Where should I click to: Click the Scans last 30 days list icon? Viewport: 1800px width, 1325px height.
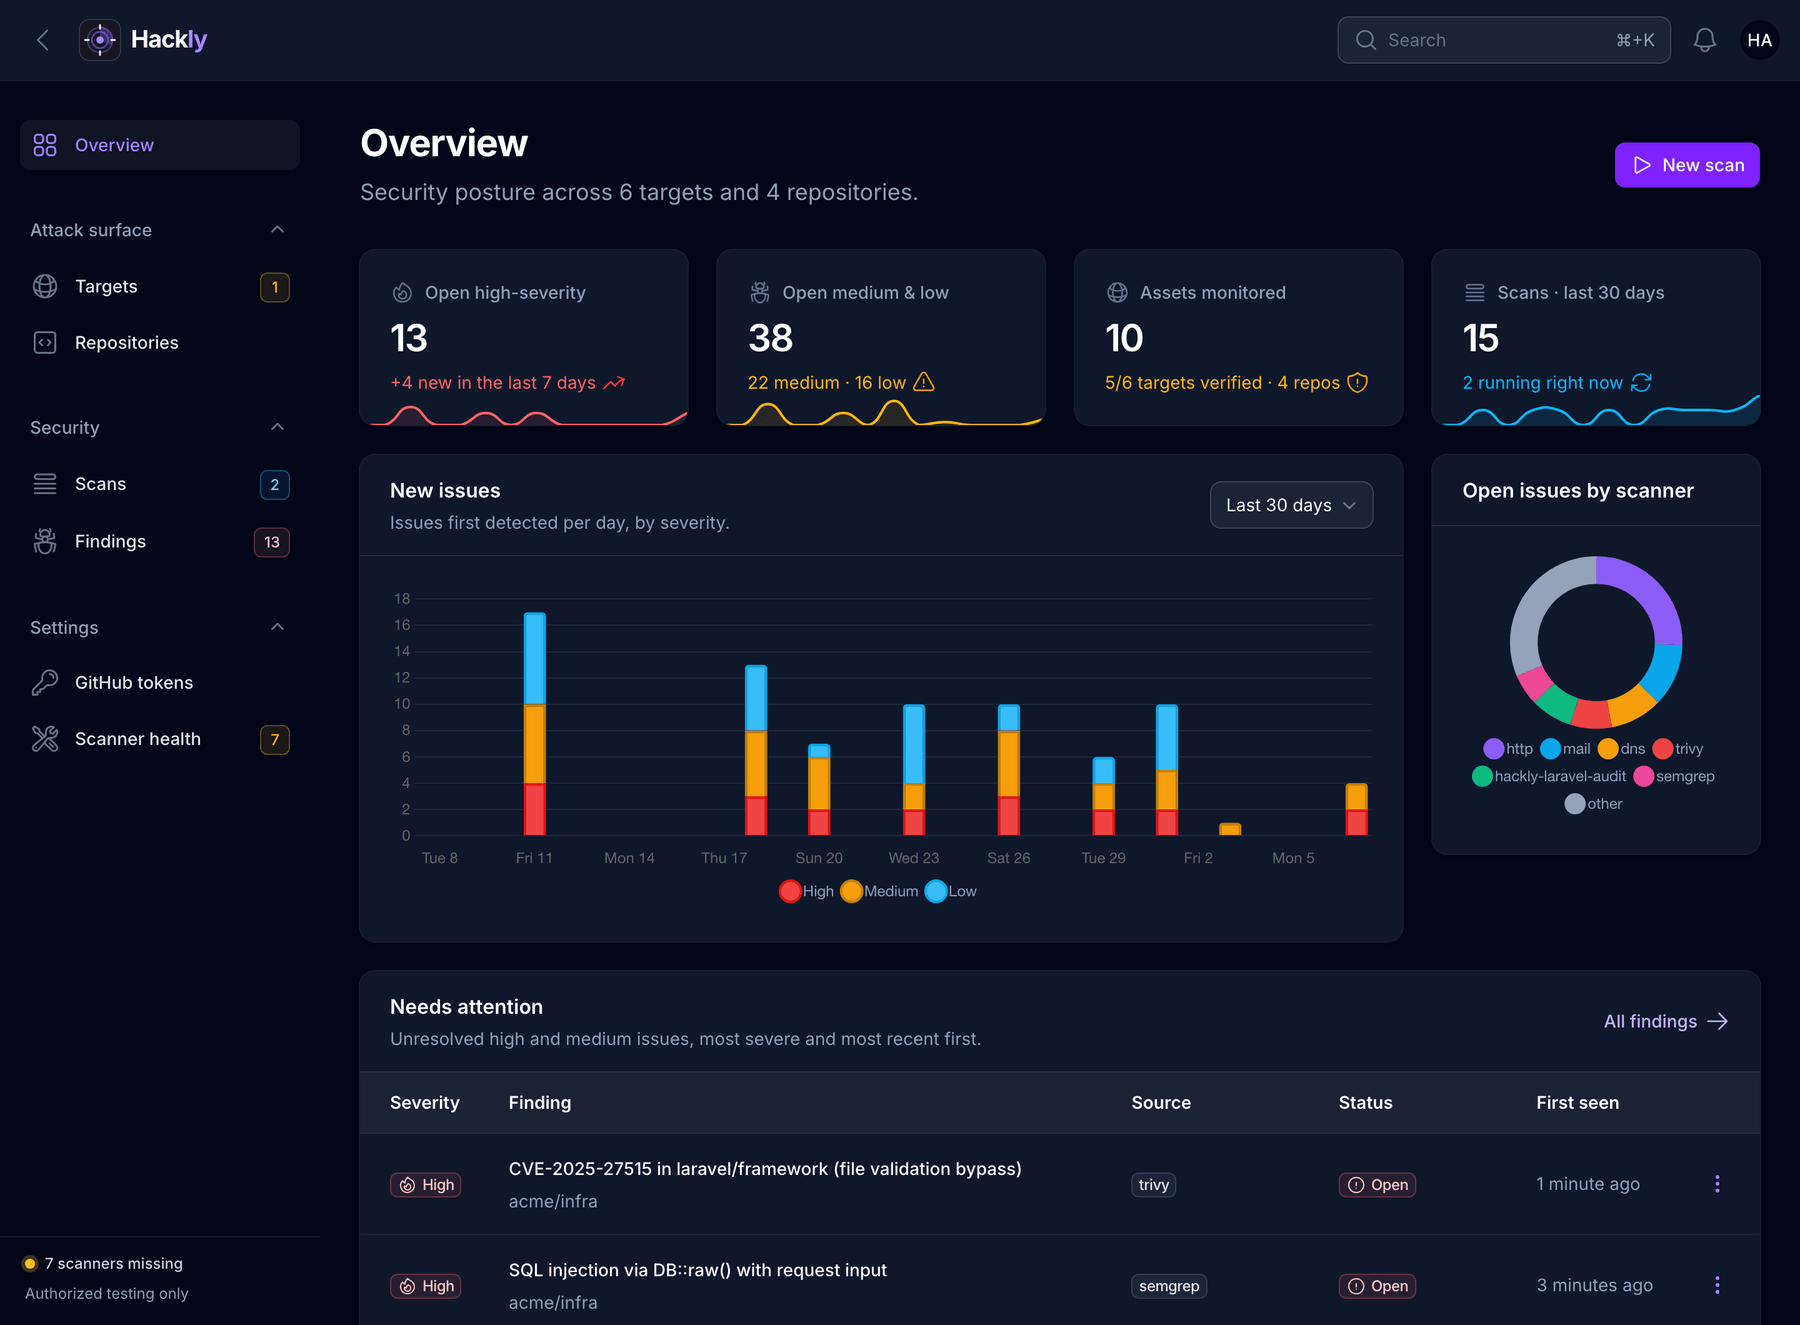(1475, 293)
